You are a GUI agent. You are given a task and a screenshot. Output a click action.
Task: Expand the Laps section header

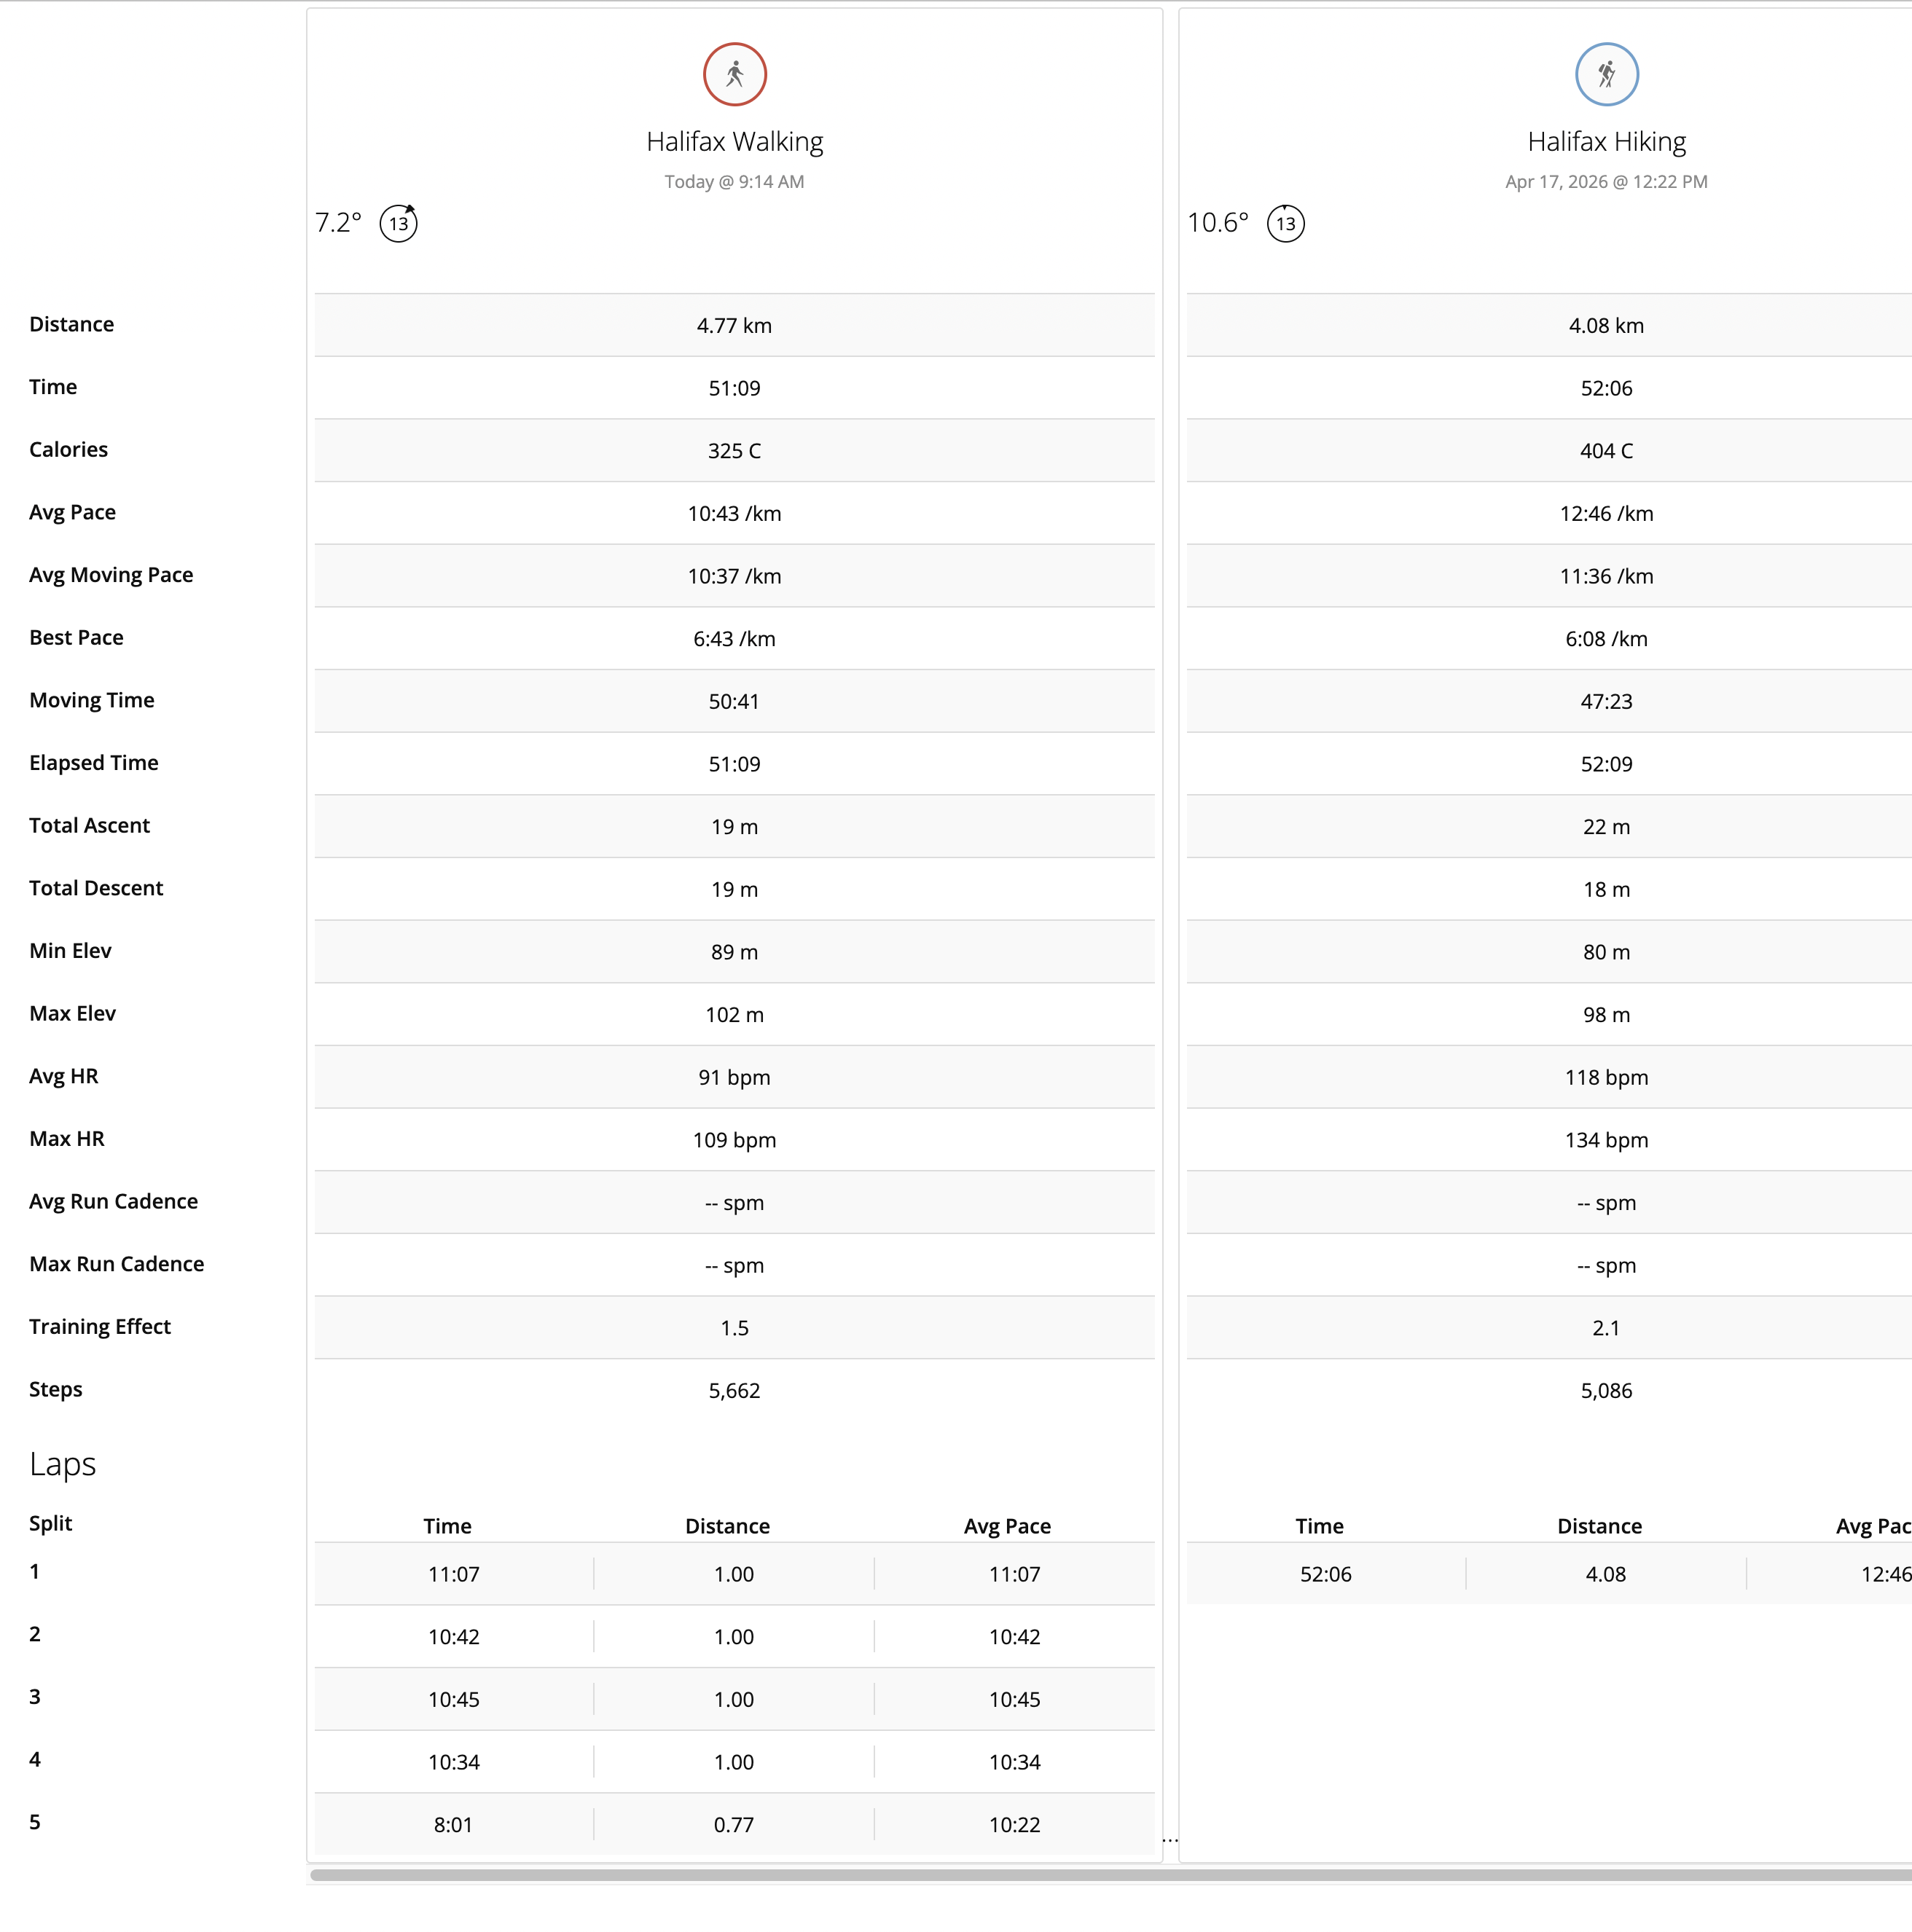coord(62,1463)
